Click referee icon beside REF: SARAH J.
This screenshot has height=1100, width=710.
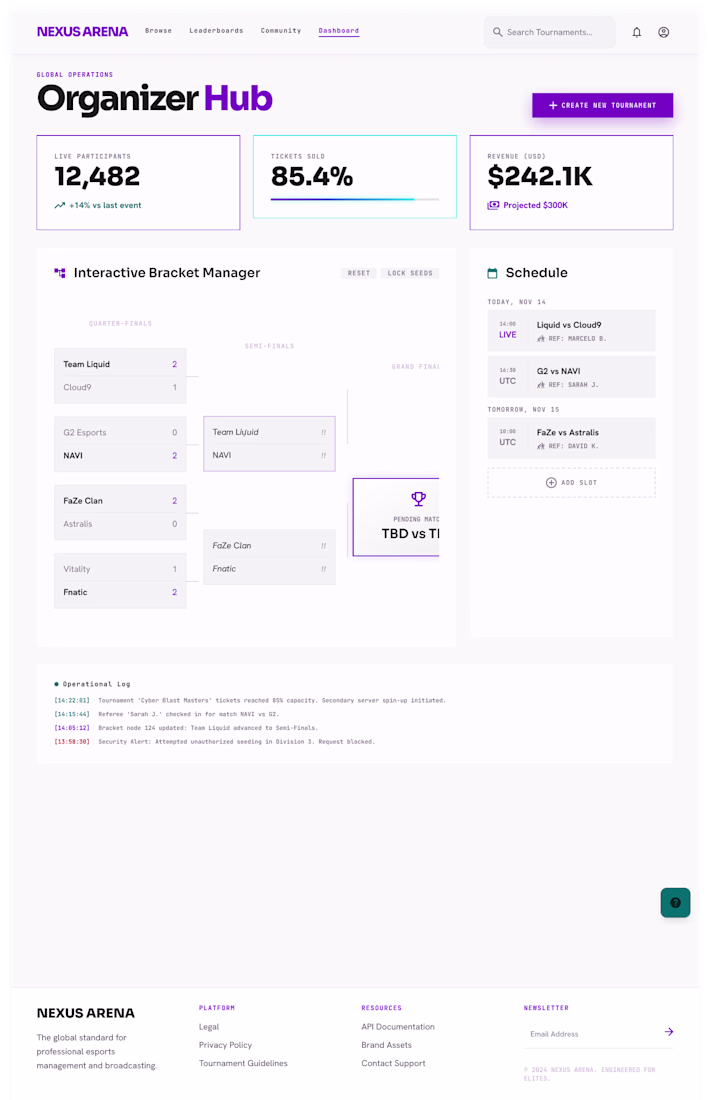coord(541,384)
